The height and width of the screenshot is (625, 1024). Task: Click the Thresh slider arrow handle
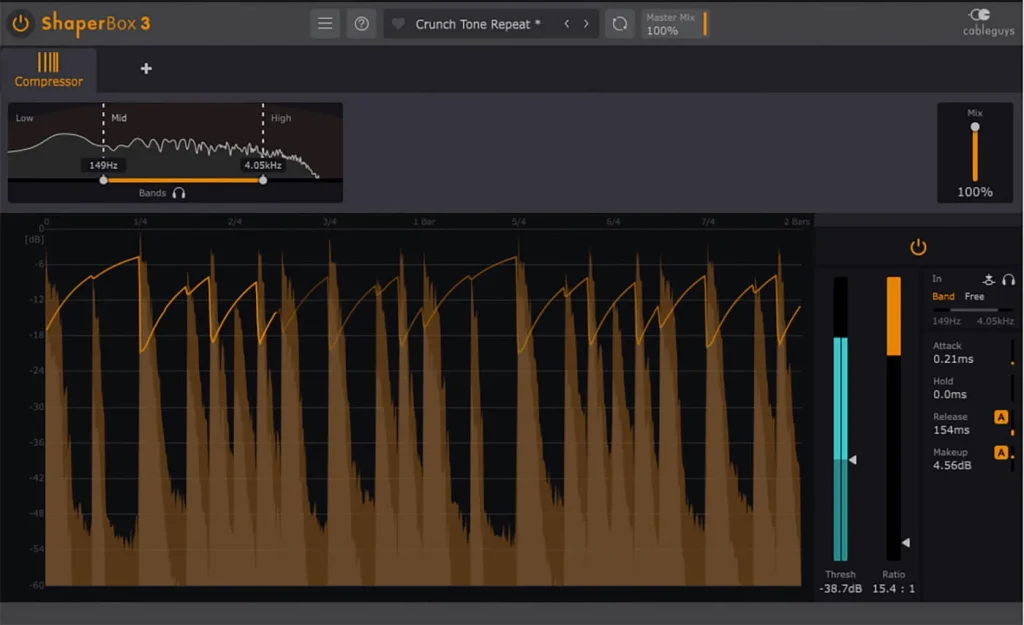click(x=852, y=460)
